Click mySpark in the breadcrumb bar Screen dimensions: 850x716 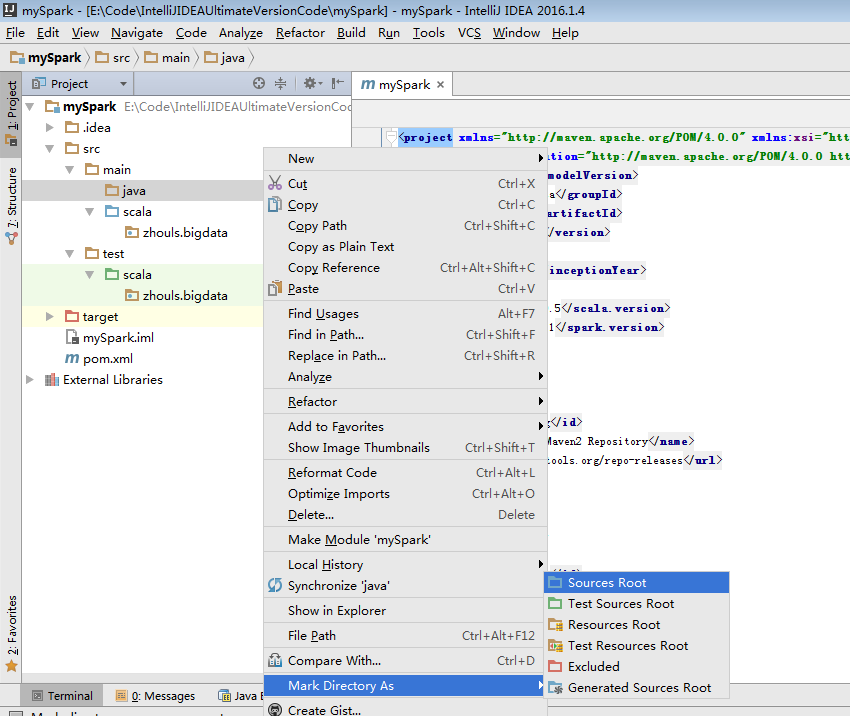tap(47, 57)
